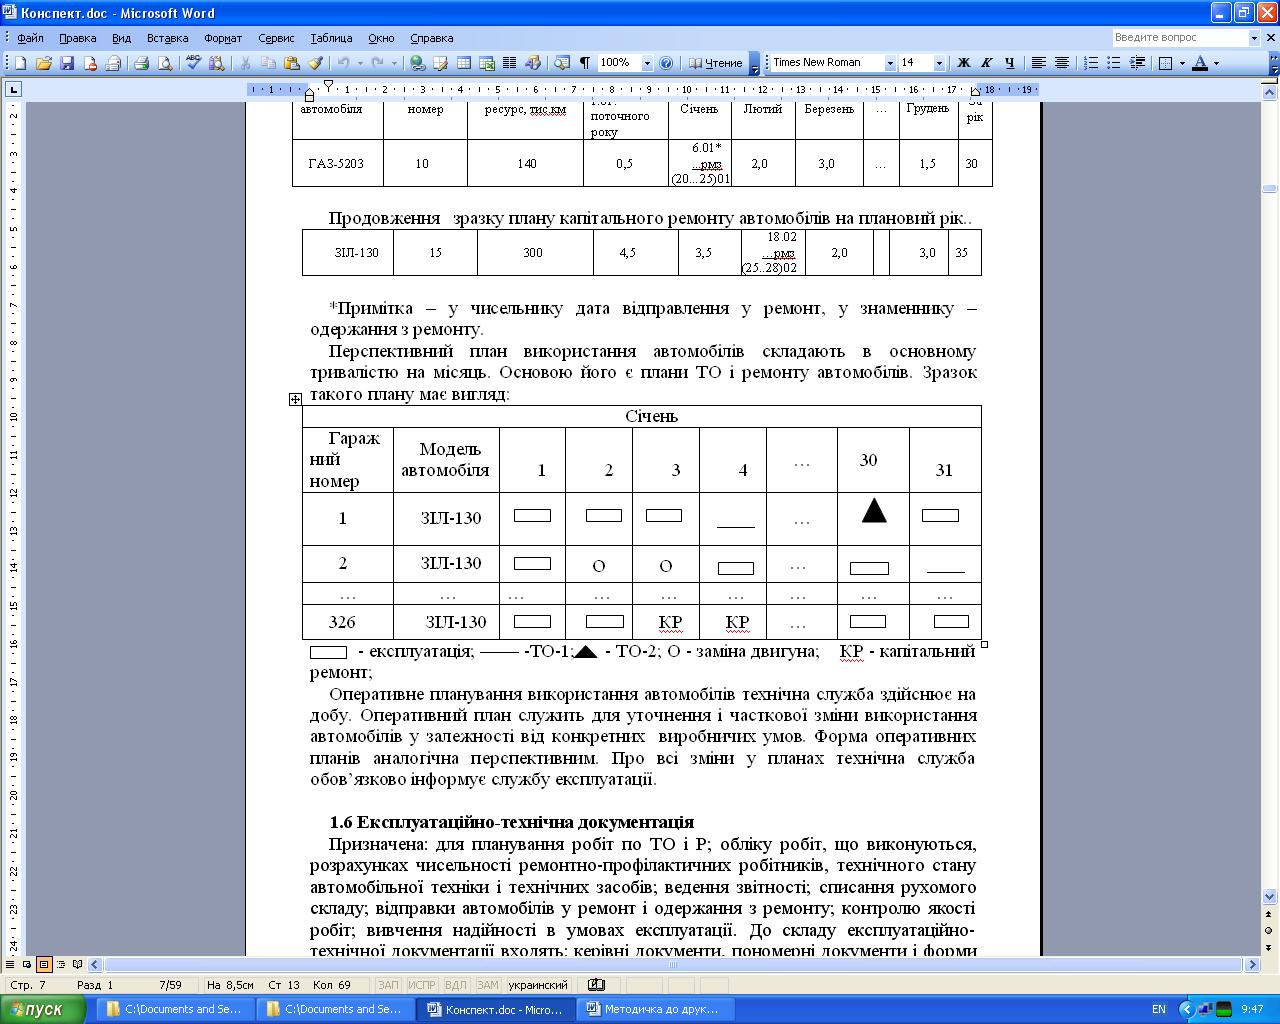Toggle italic (К) formatting
Viewport: 1280px width, 1024px height.
tap(987, 63)
